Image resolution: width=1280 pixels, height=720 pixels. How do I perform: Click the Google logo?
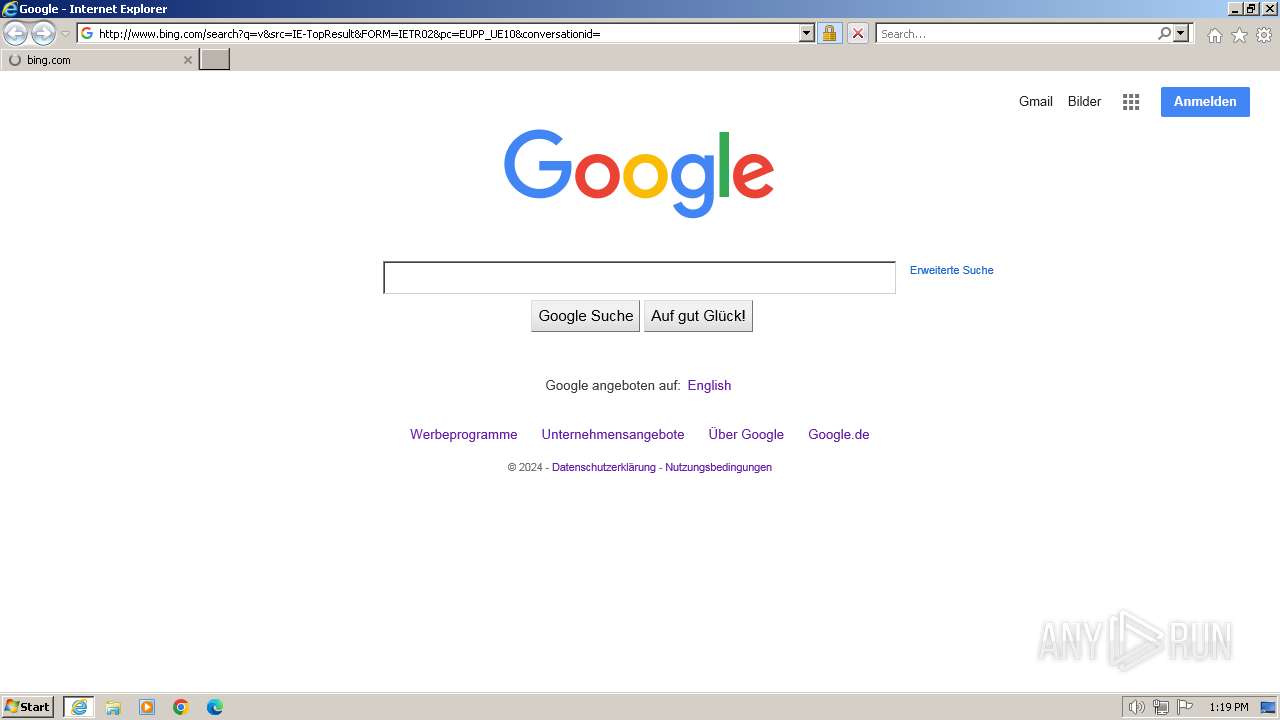(x=639, y=172)
